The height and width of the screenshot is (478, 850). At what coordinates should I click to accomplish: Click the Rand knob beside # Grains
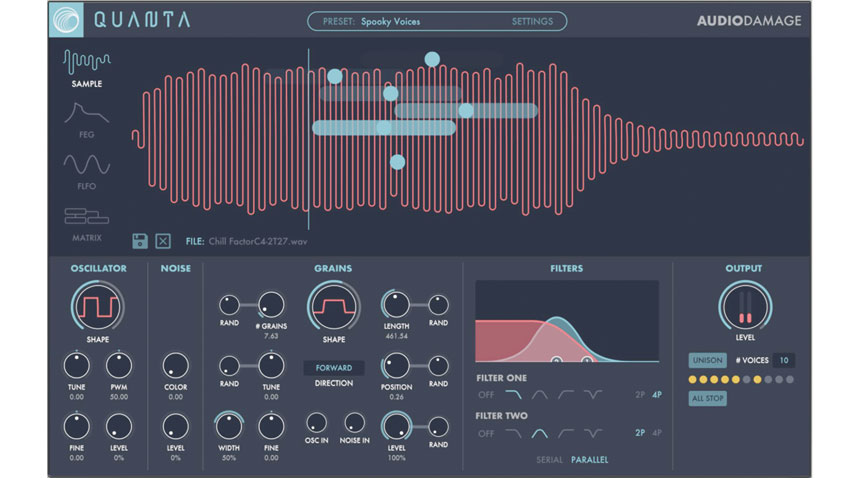(x=229, y=305)
